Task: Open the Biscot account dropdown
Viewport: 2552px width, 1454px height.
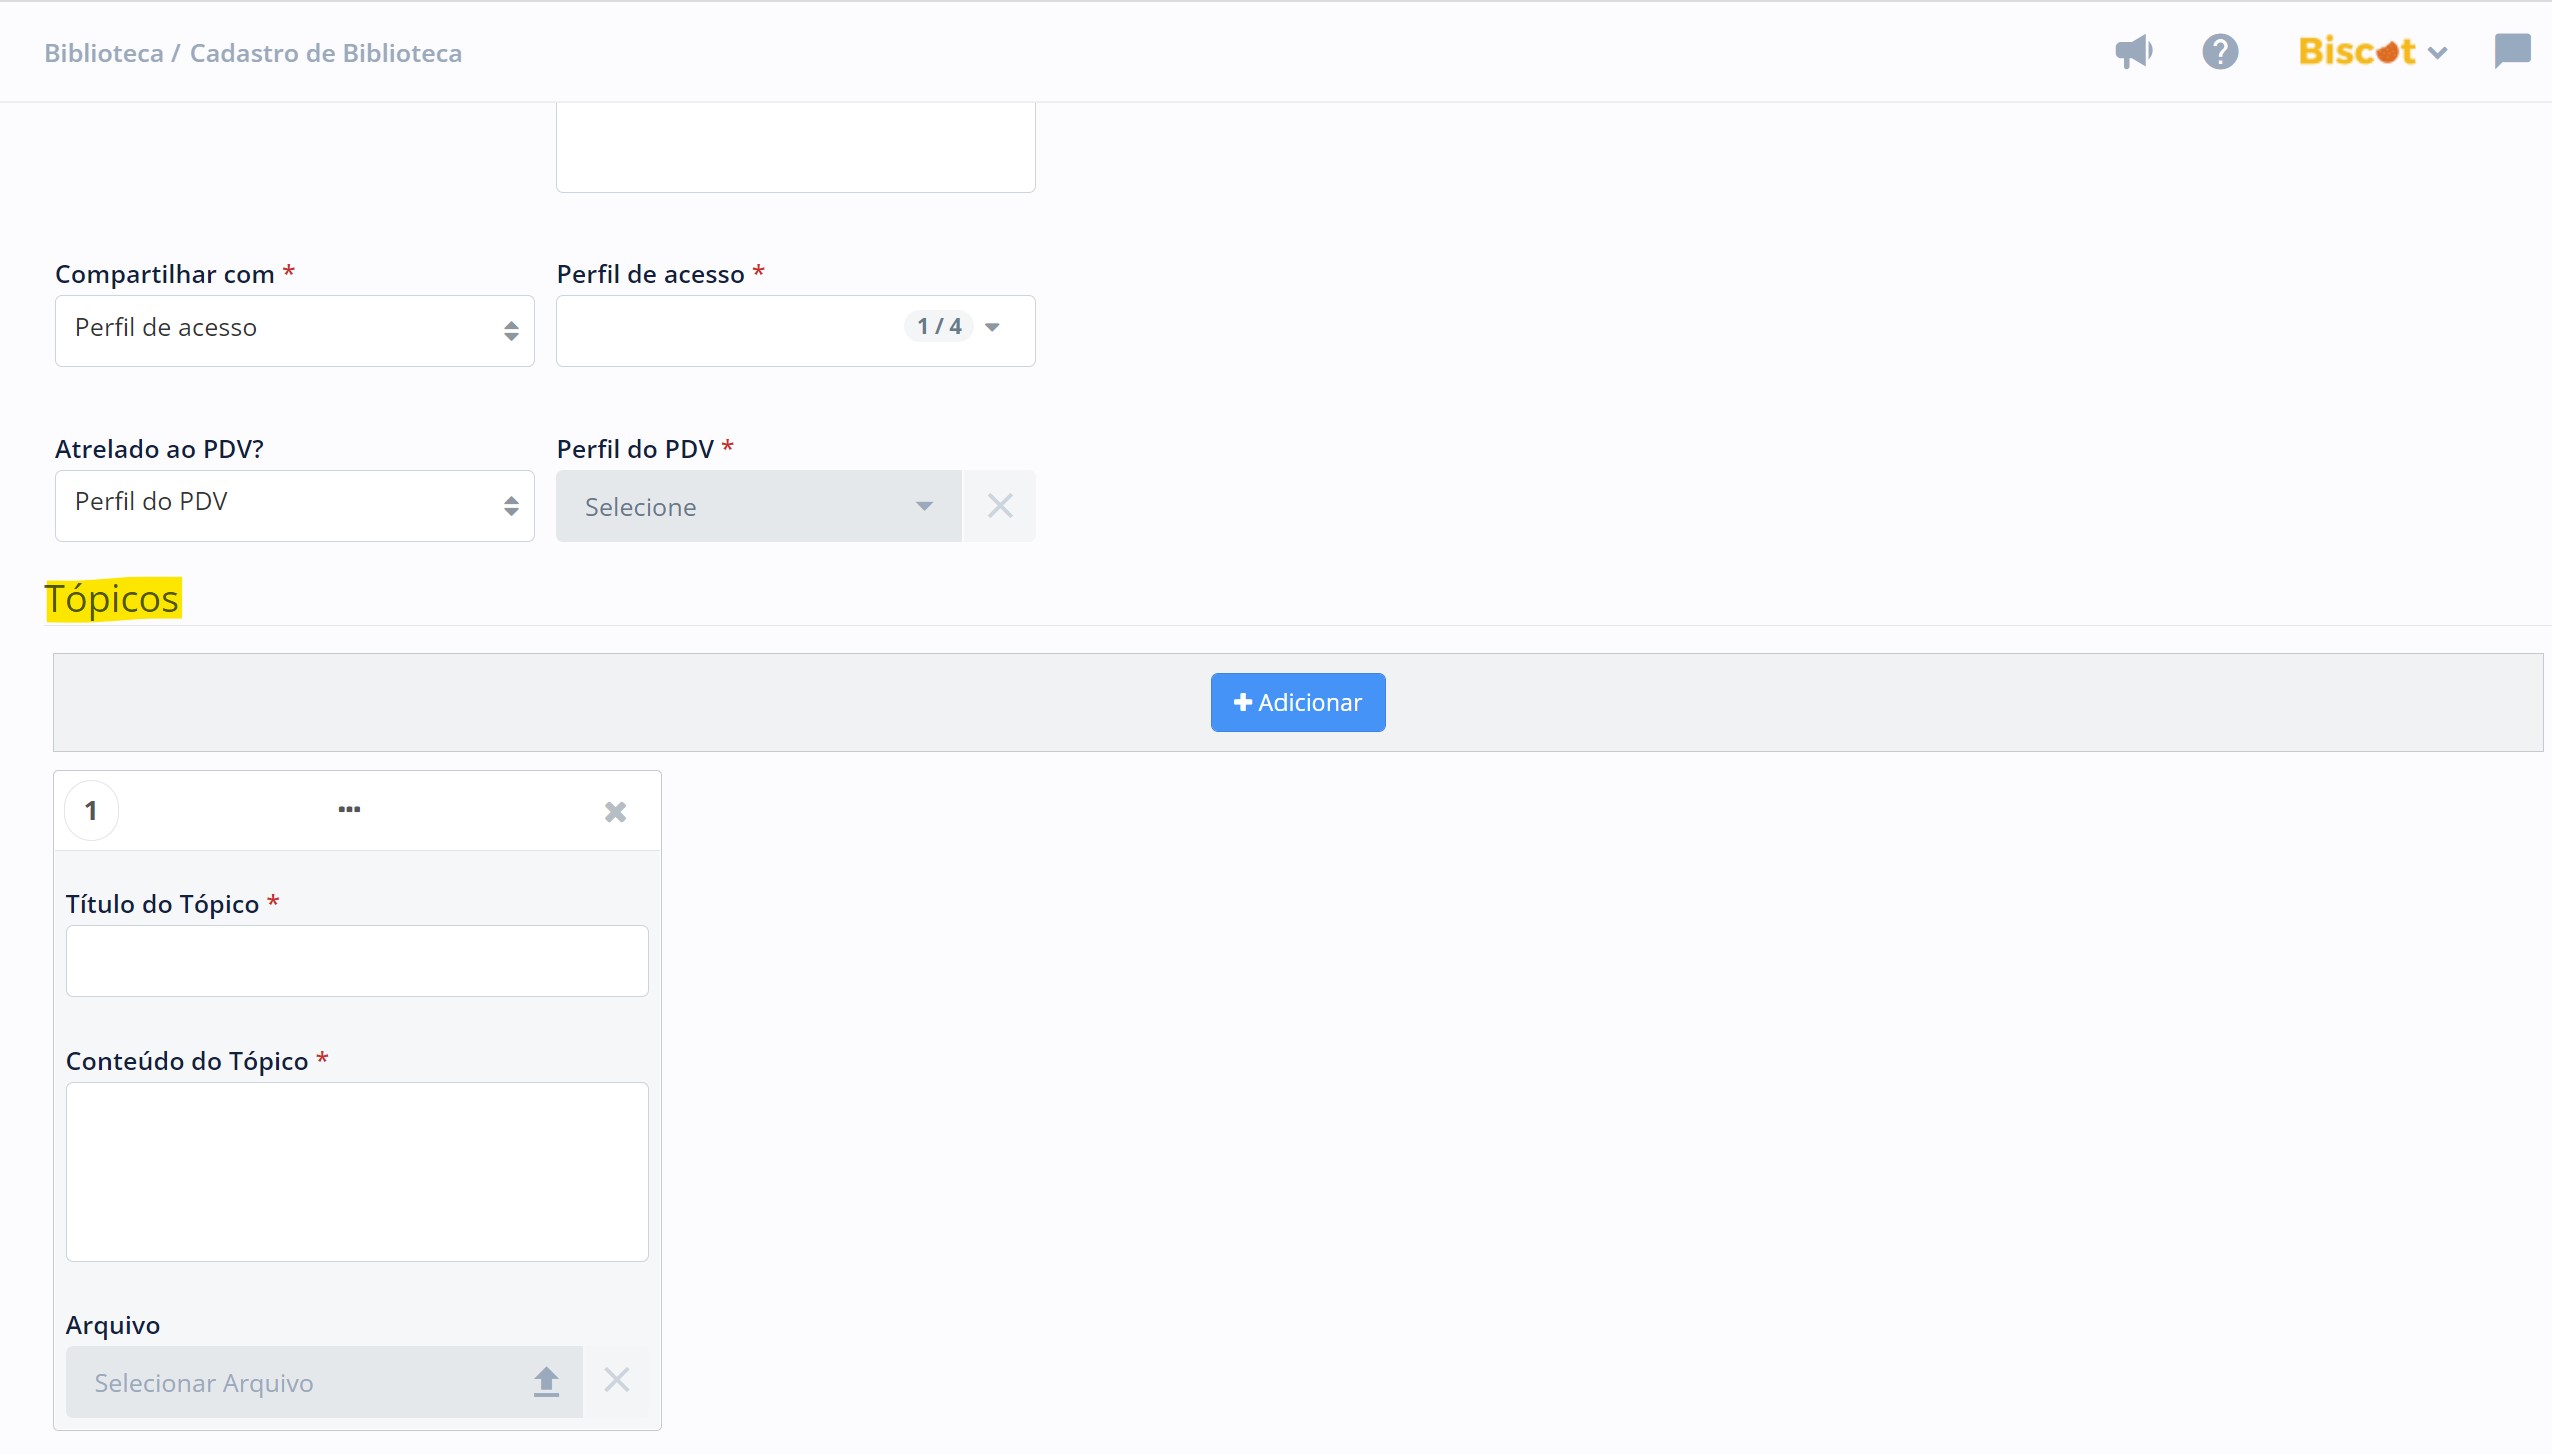Action: pos(2371,52)
